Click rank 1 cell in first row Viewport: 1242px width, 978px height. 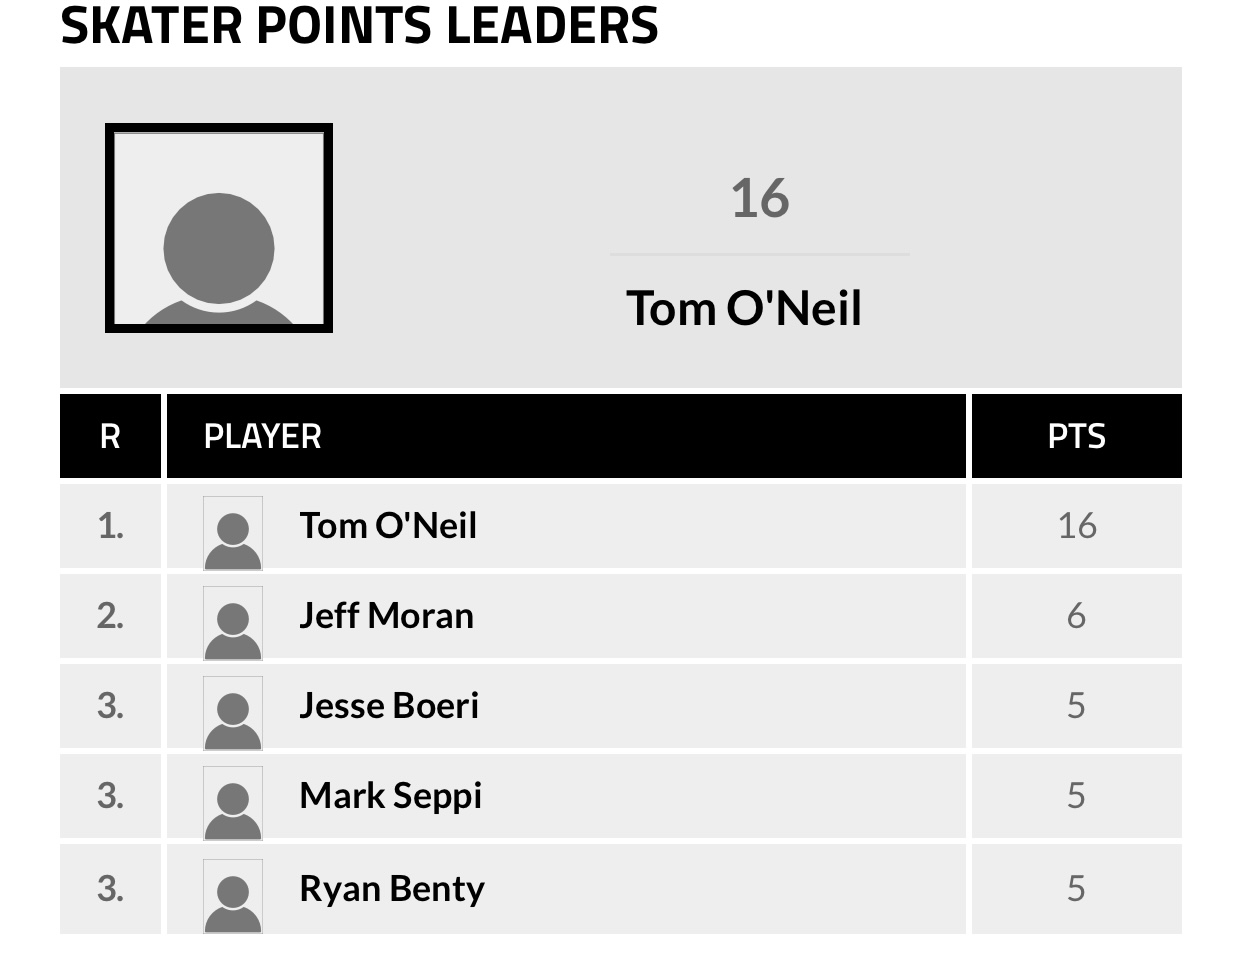(110, 526)
